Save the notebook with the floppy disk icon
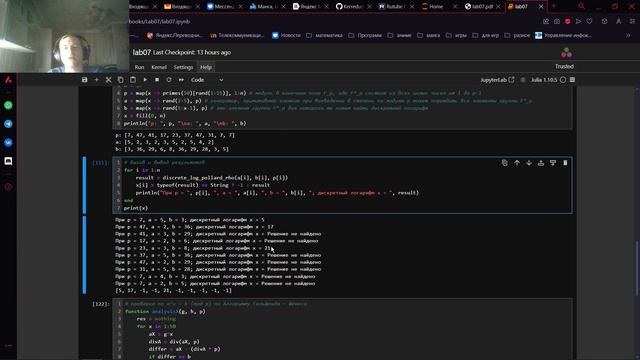The image size is (640, 360). coord(84,80)
